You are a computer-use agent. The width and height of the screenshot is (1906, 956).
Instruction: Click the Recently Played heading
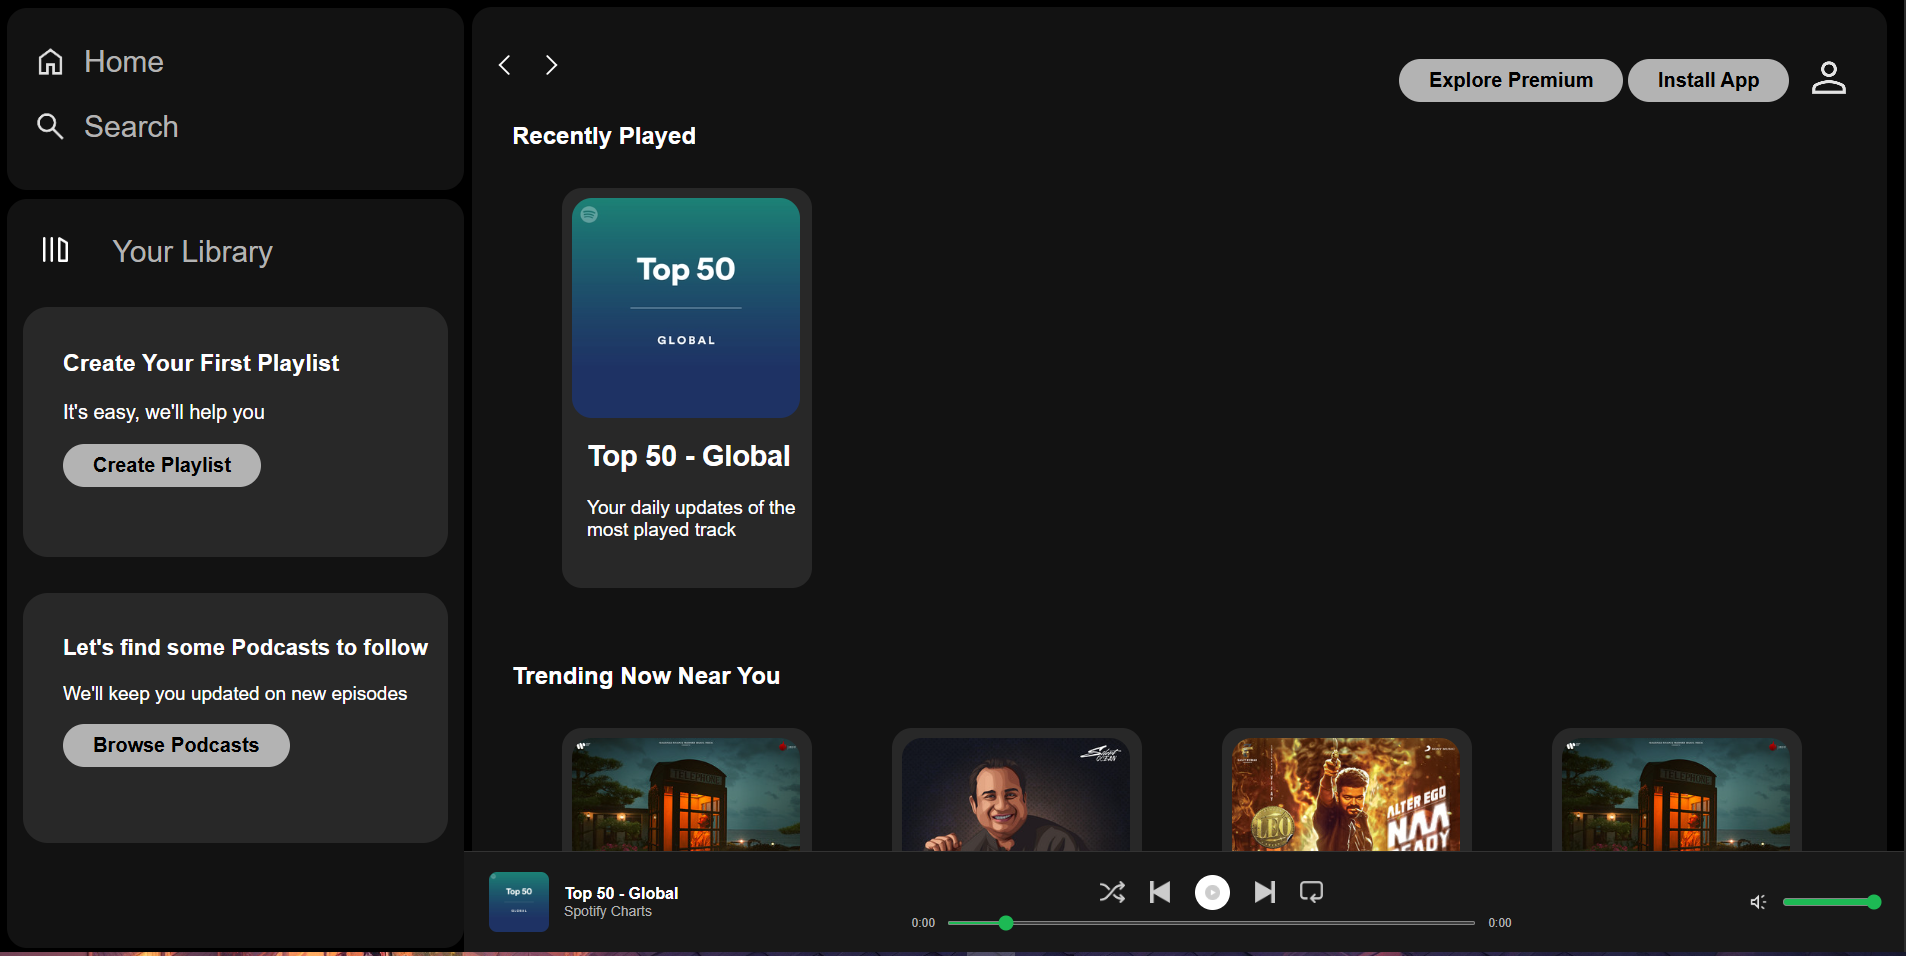(x=604, y=136)
